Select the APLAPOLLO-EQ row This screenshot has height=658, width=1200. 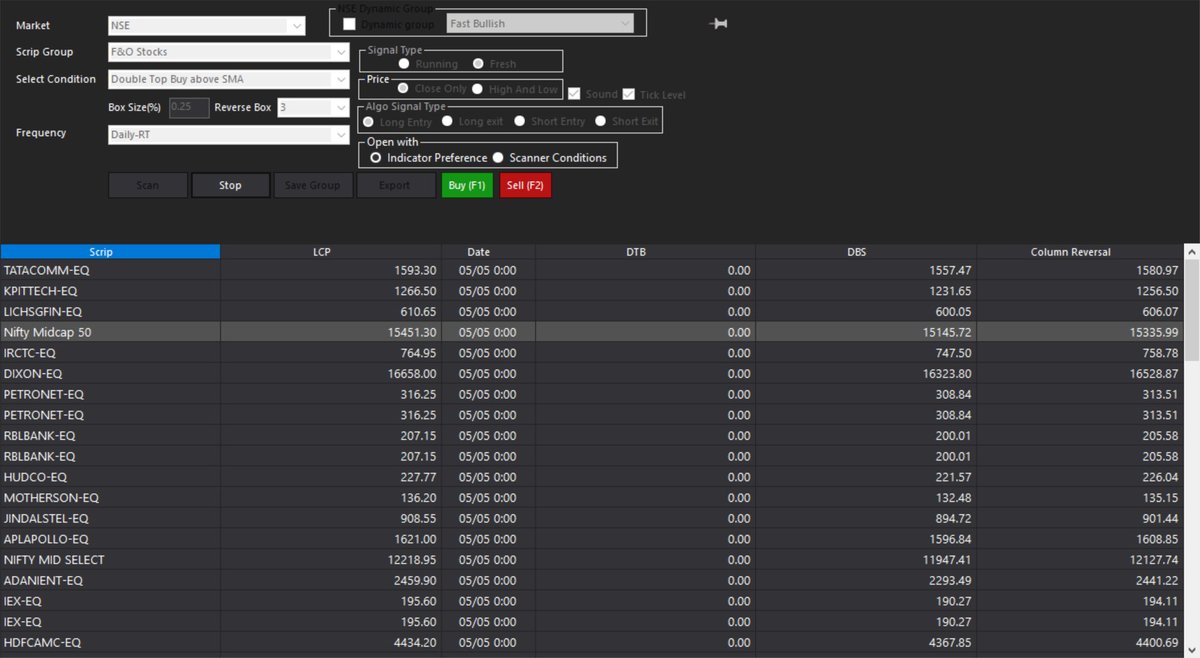(x=591, y=539)
